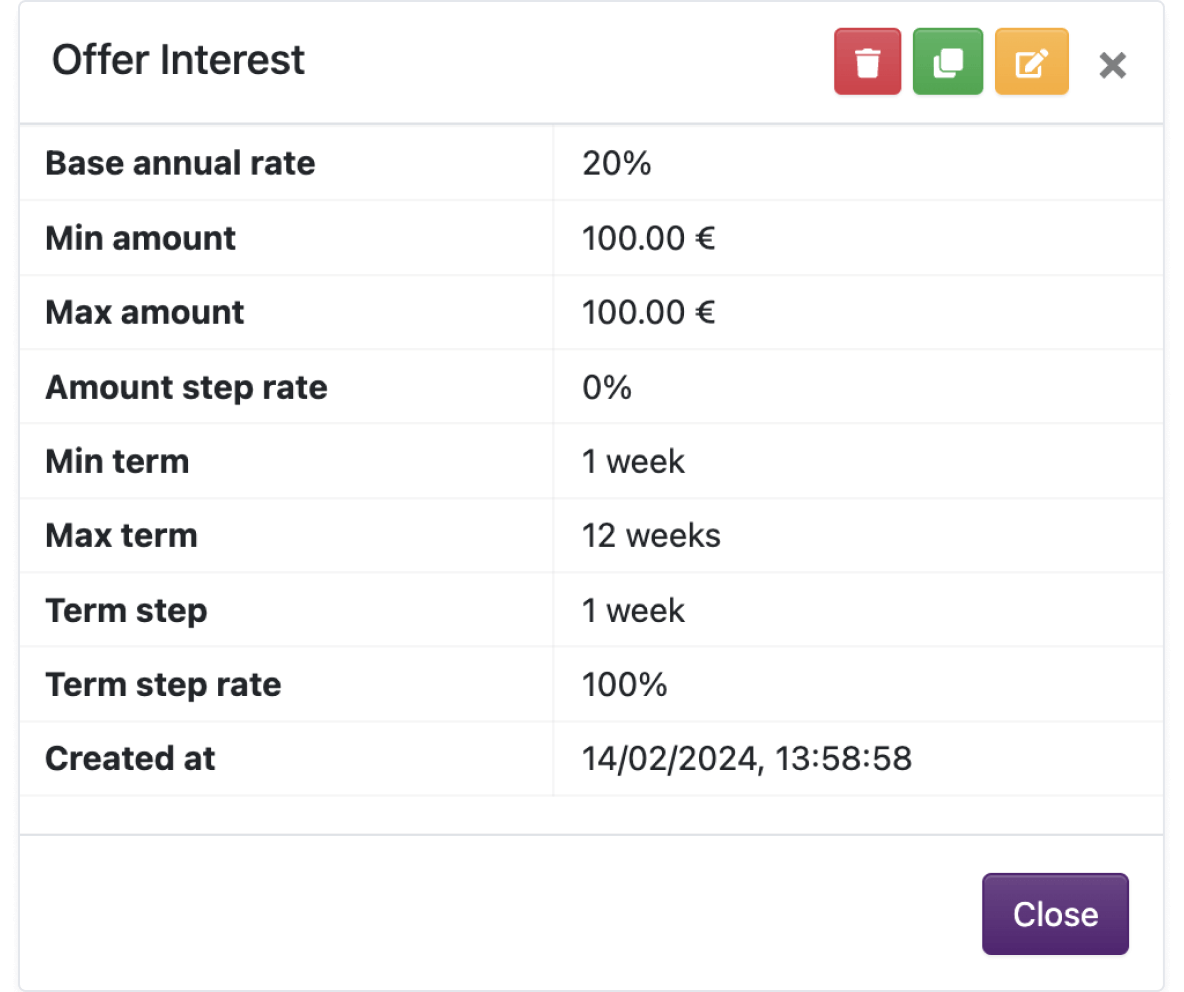Screen dimensions: 1184x992
Task: Click the Created at timestamp value
Action: coord(747,759)
